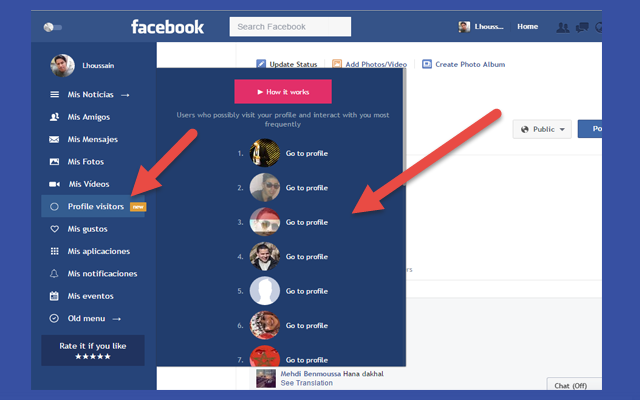
Task: Open visitor number 4 profile picture
Action: [265, 256]
